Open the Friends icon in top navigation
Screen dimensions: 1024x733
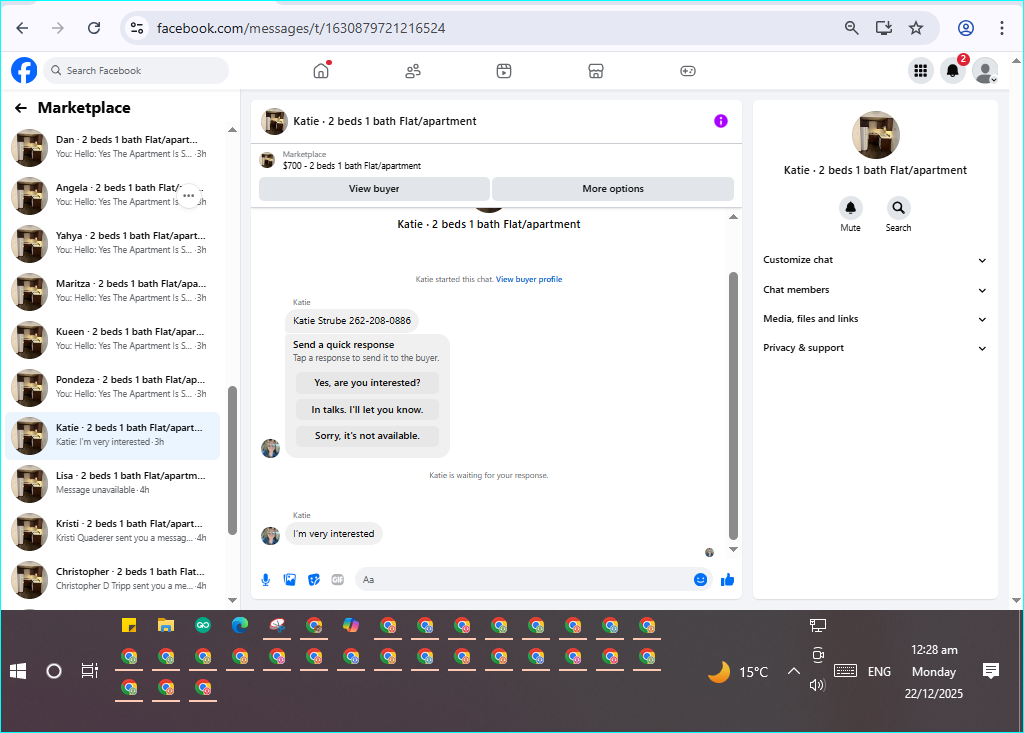pos(413,71)
